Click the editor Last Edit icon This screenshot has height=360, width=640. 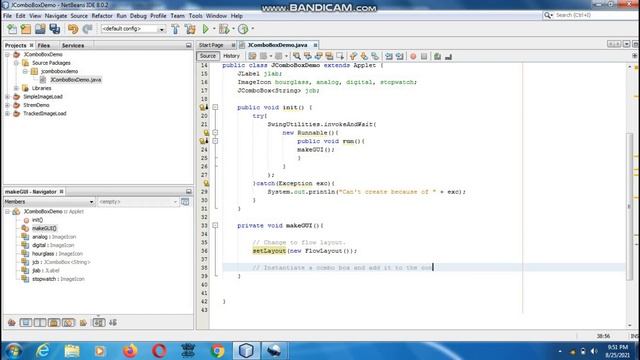252,56
